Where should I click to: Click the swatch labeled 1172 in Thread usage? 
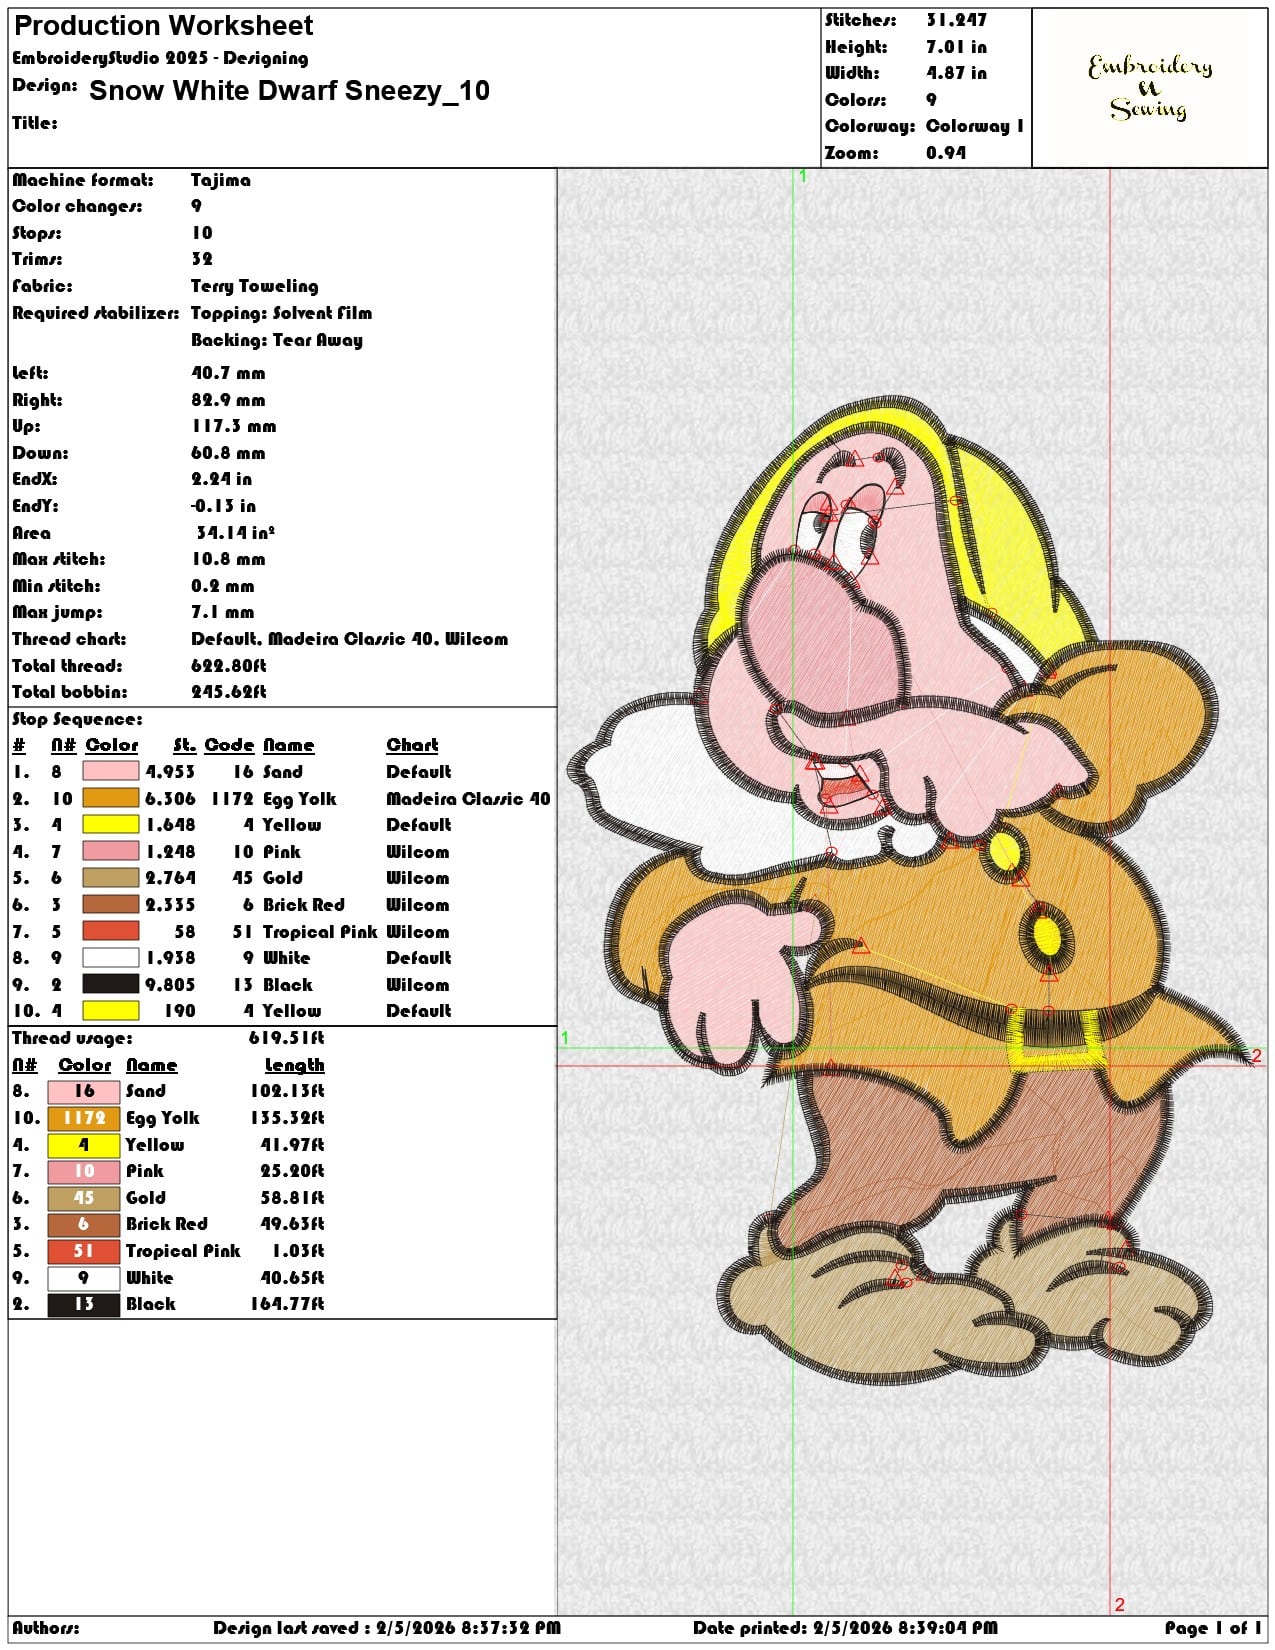pos(83,1117)
